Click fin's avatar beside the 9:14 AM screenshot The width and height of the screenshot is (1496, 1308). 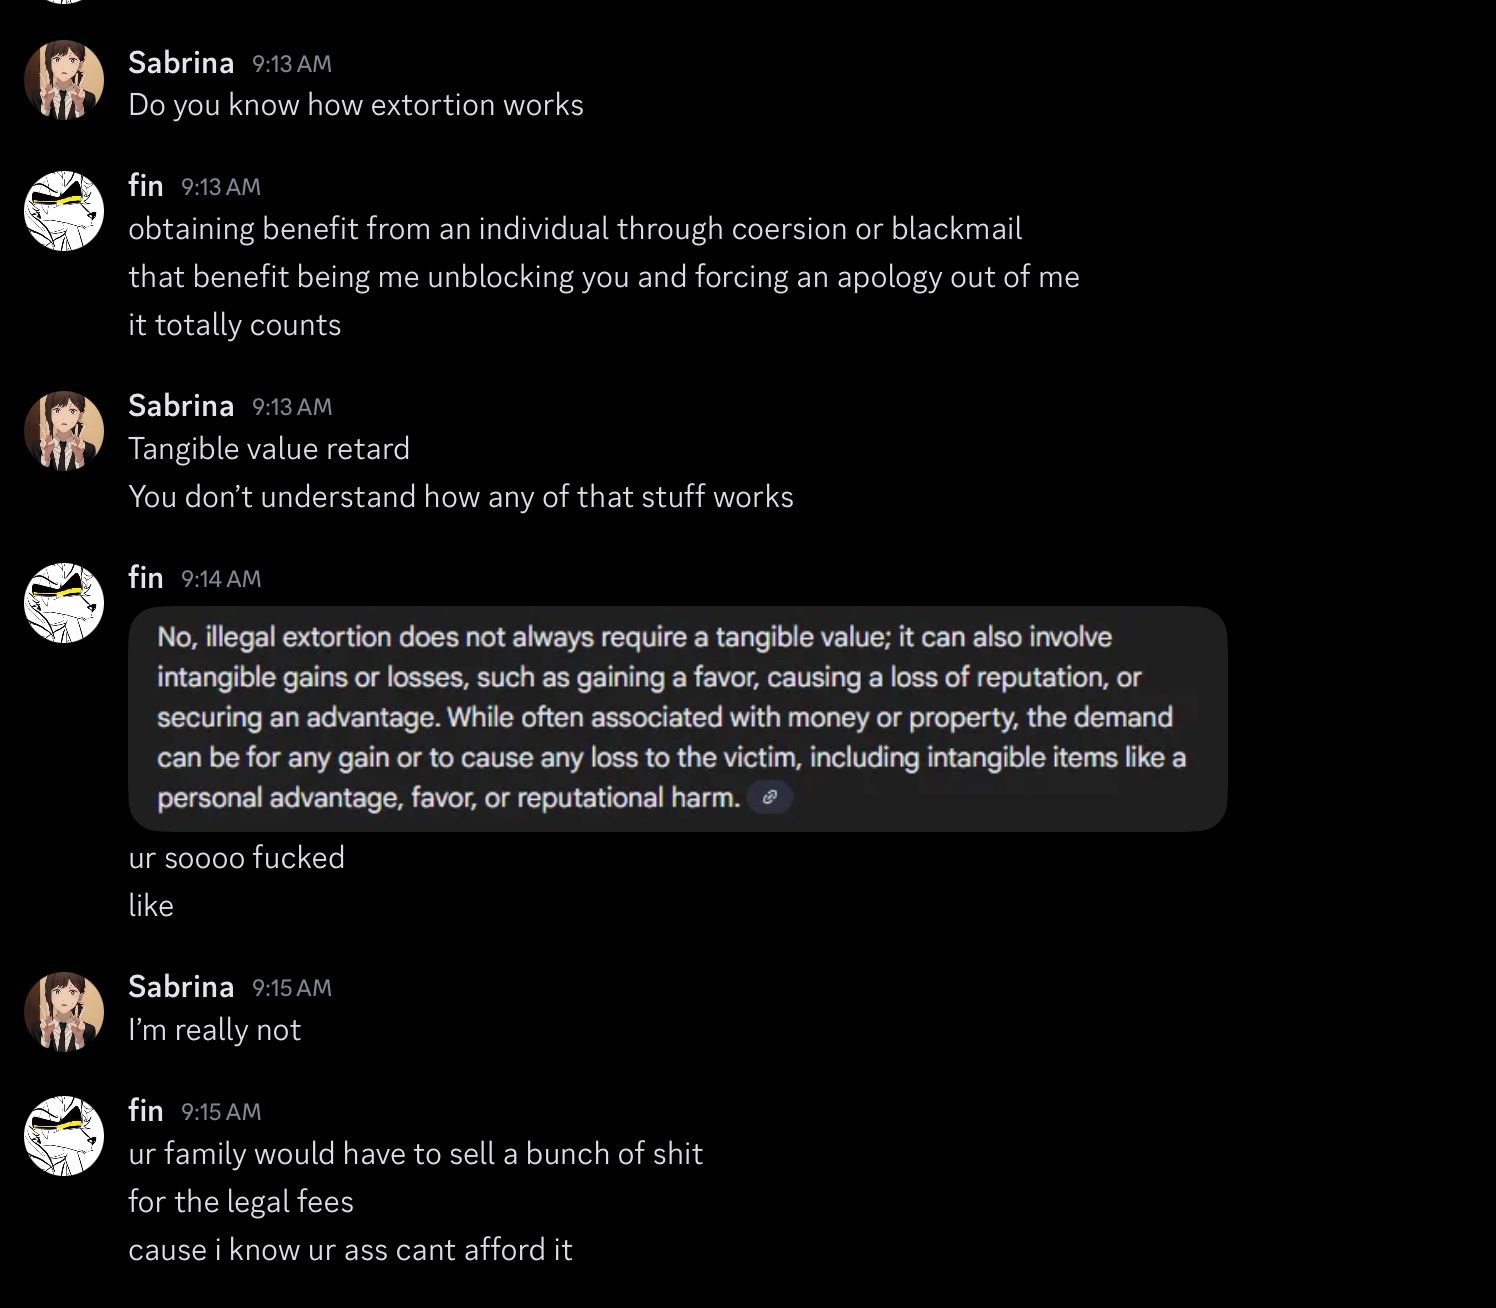pos(64,602)
